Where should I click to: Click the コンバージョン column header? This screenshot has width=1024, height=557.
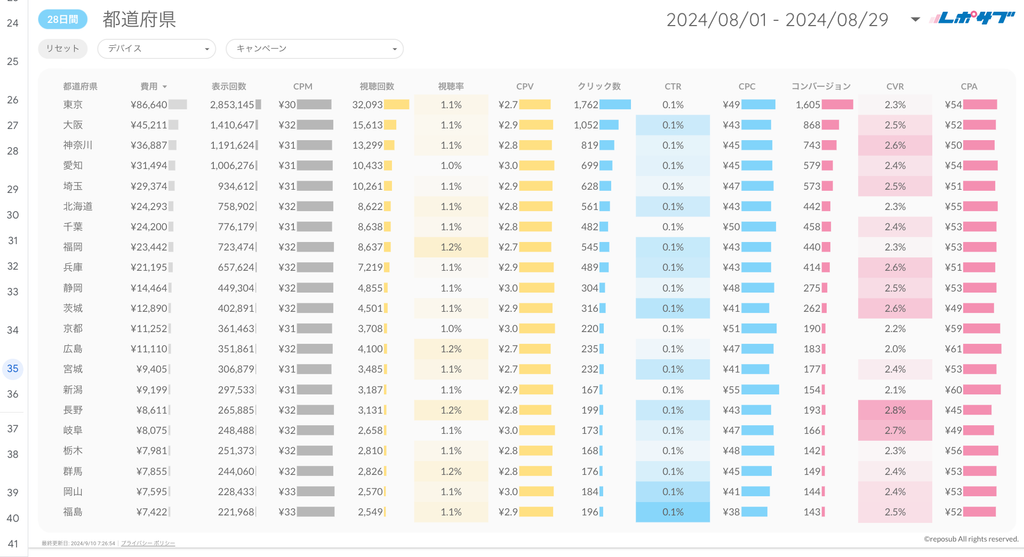(x=821, y=87)
